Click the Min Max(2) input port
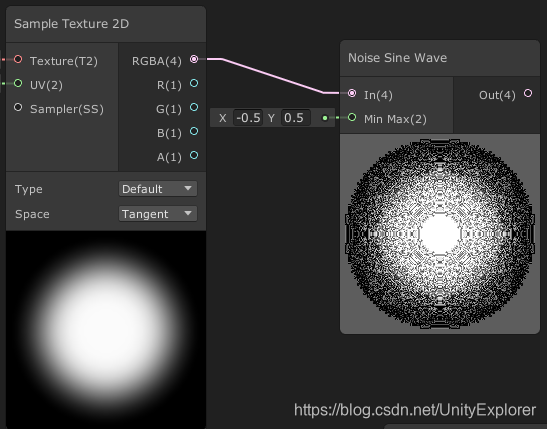 pyautogui.click(x=352, y=118)
